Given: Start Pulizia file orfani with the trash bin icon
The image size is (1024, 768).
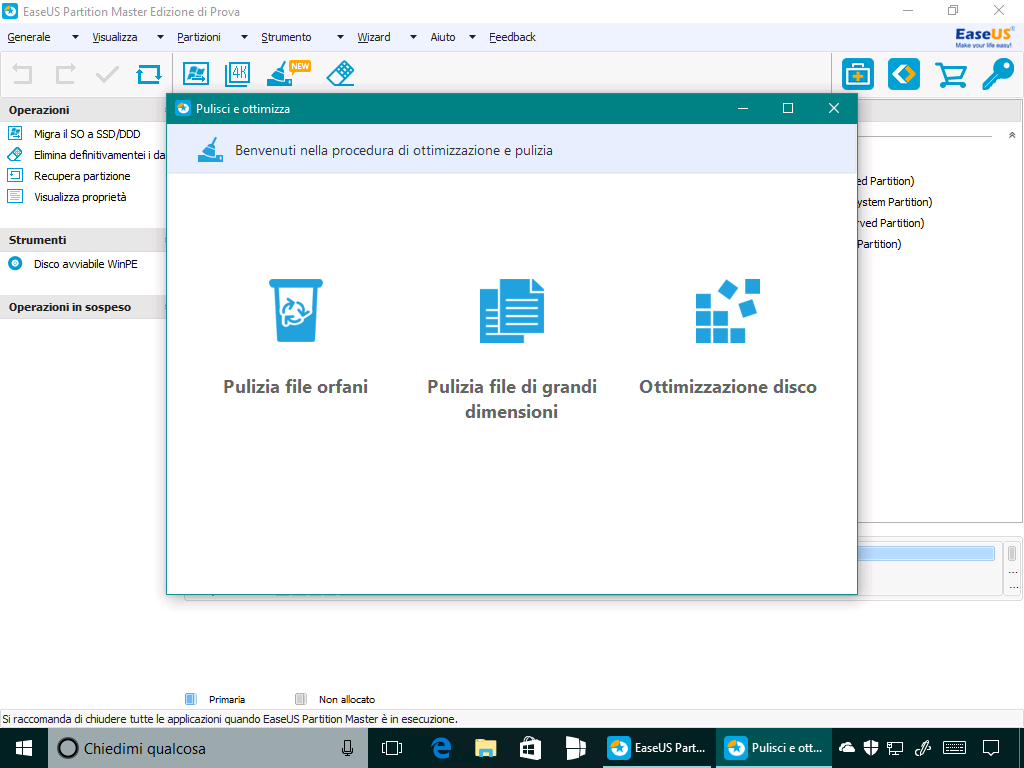Looking at the screenshot, I should coord(296,310).
